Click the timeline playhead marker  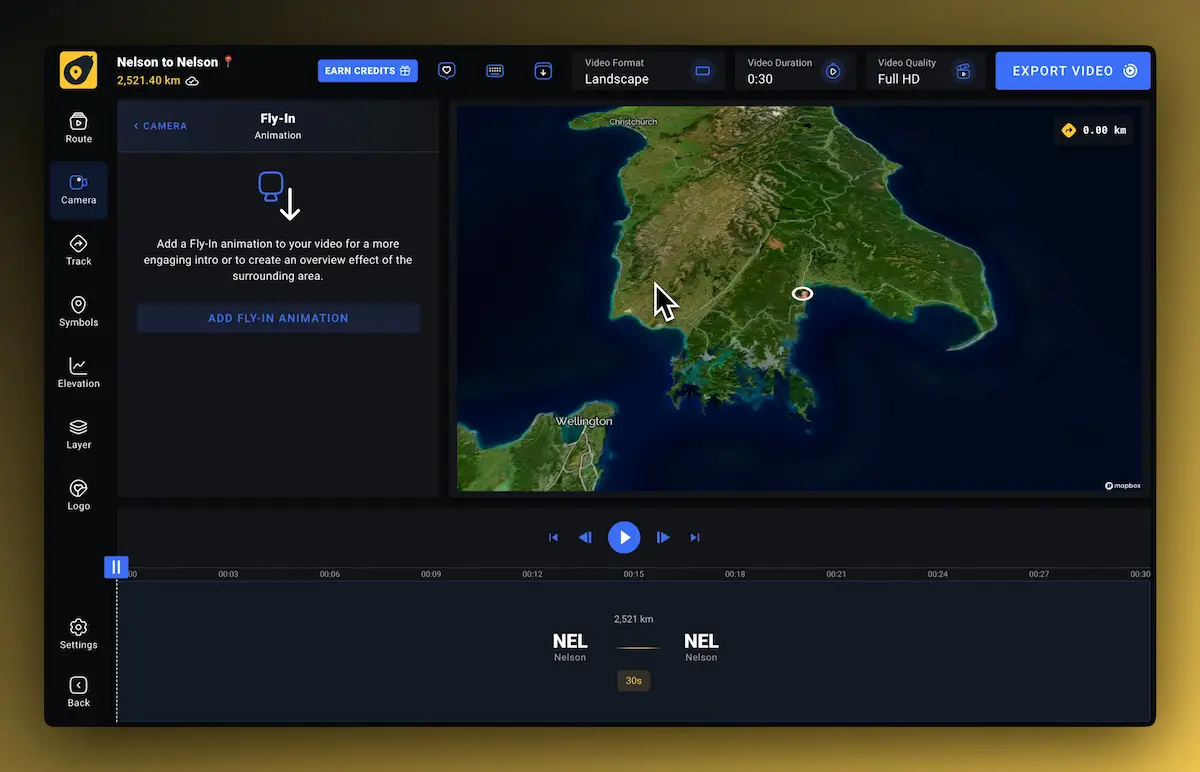[x=116, y=567]
